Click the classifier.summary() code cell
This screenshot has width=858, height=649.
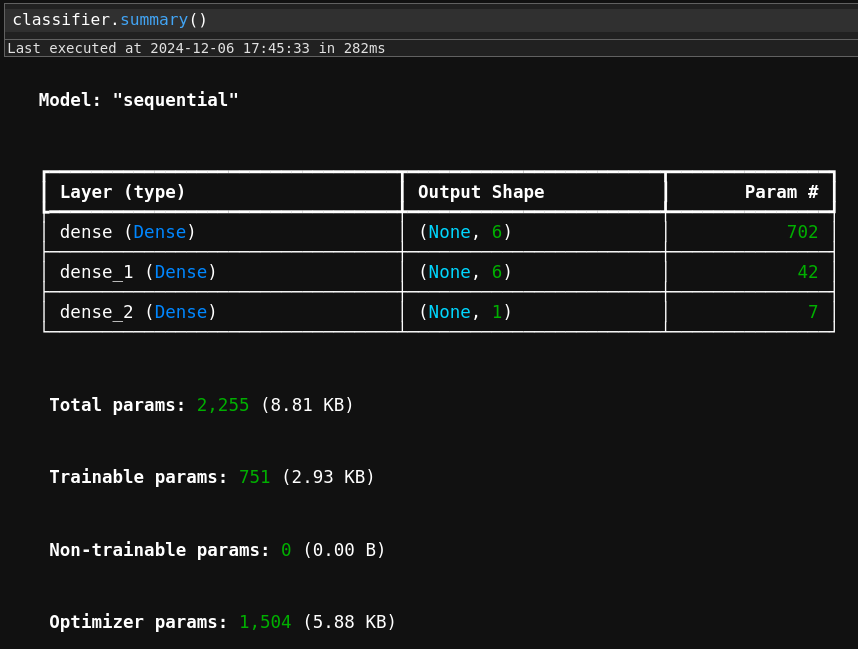tap(431, 20)
